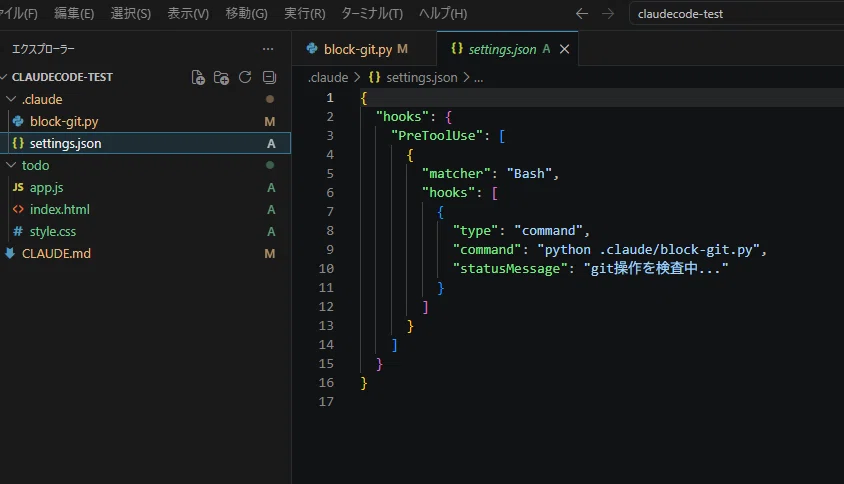The image size is (844, 484).
Task: Click the JS icon beside app.js
Action: [x=18, y=187]
